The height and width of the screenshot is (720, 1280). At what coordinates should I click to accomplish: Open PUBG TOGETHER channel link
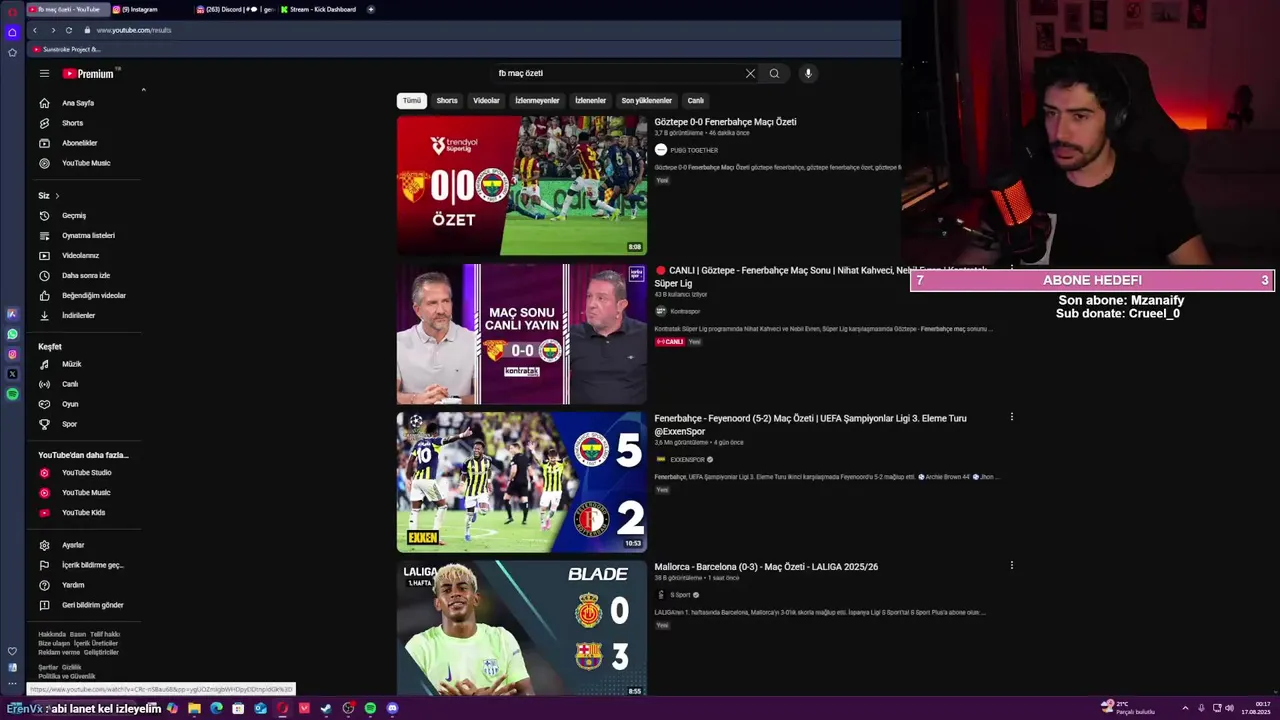tap(693, 150)
